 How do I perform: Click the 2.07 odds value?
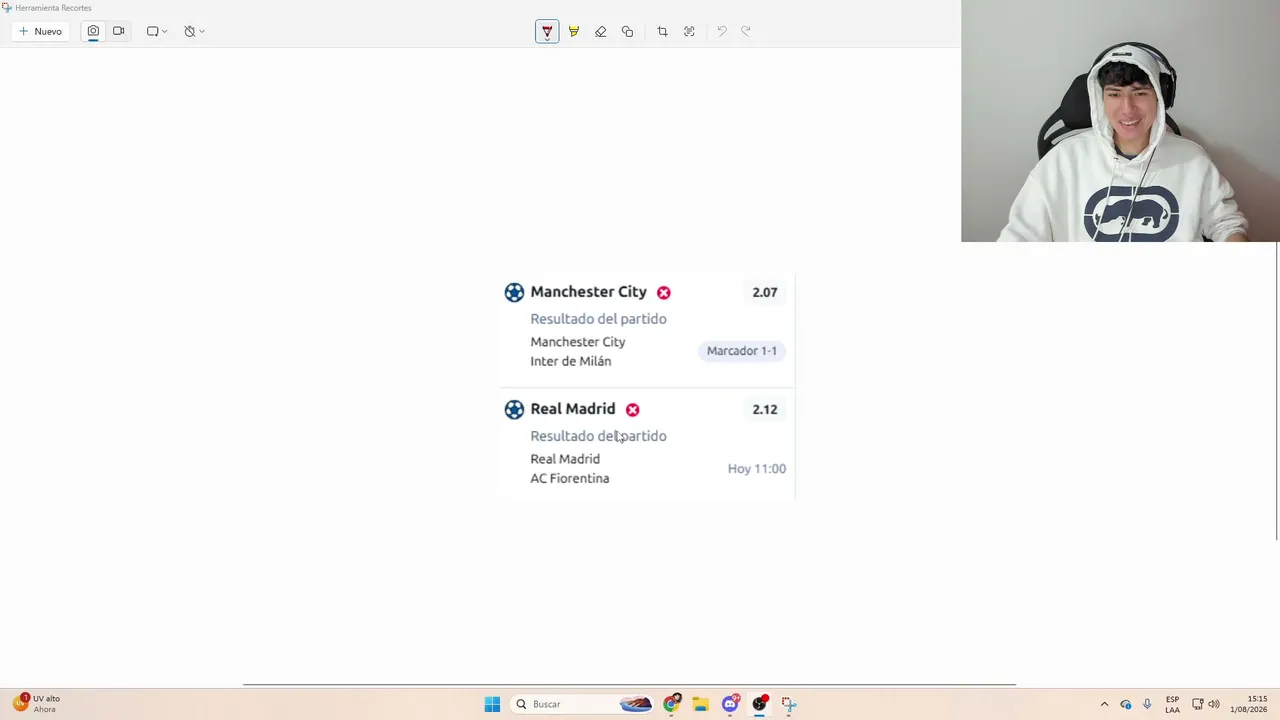765,292
